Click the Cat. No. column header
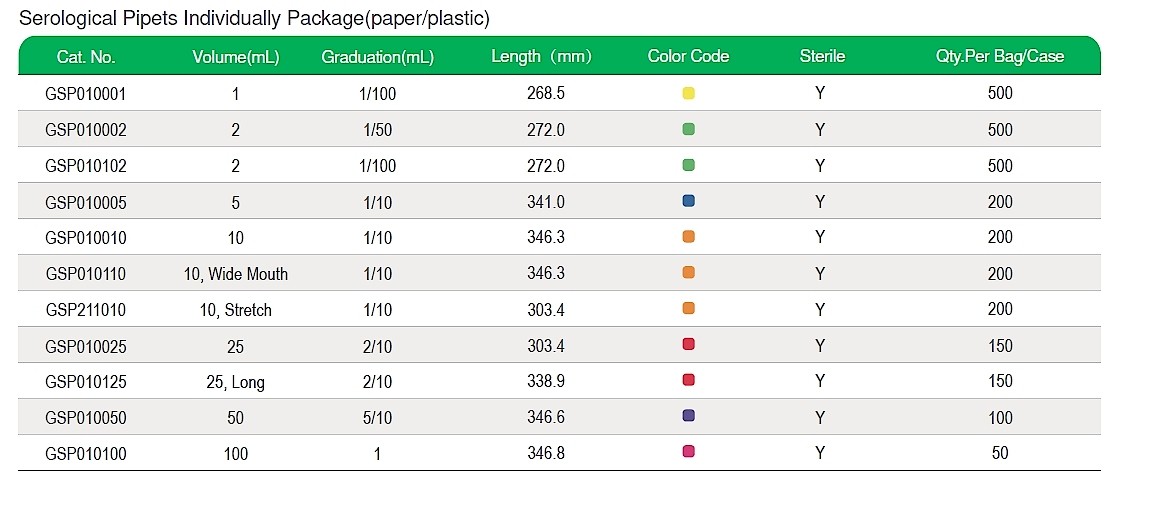Viewport: 1159px width, 511px height. click(x=86, y=57)
